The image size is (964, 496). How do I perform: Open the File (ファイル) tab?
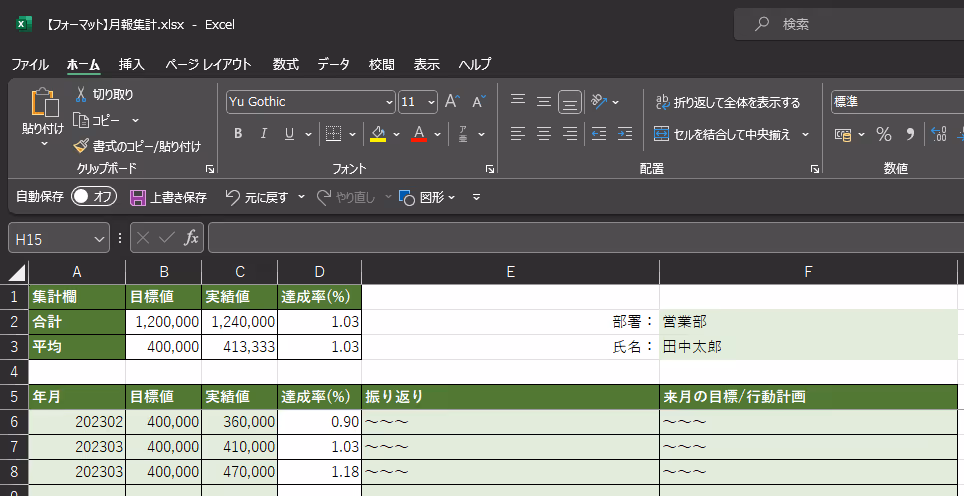[30, 64]
